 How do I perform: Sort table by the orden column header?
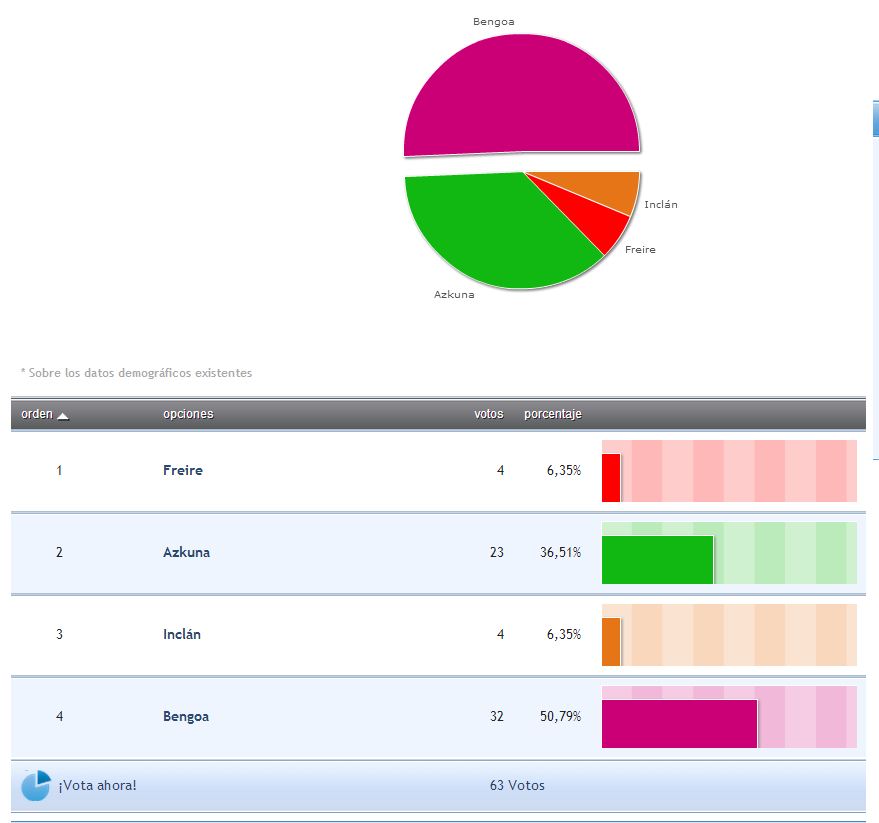37,414
